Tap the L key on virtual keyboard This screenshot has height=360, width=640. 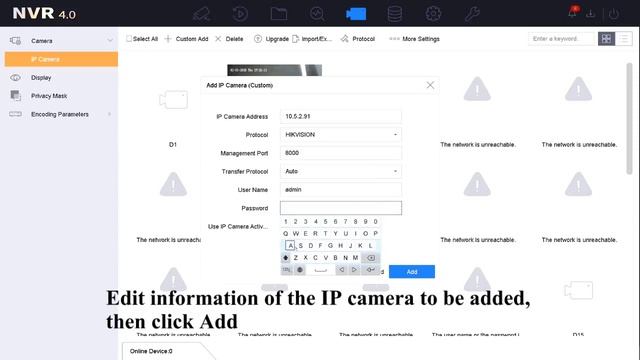point(370,246)
